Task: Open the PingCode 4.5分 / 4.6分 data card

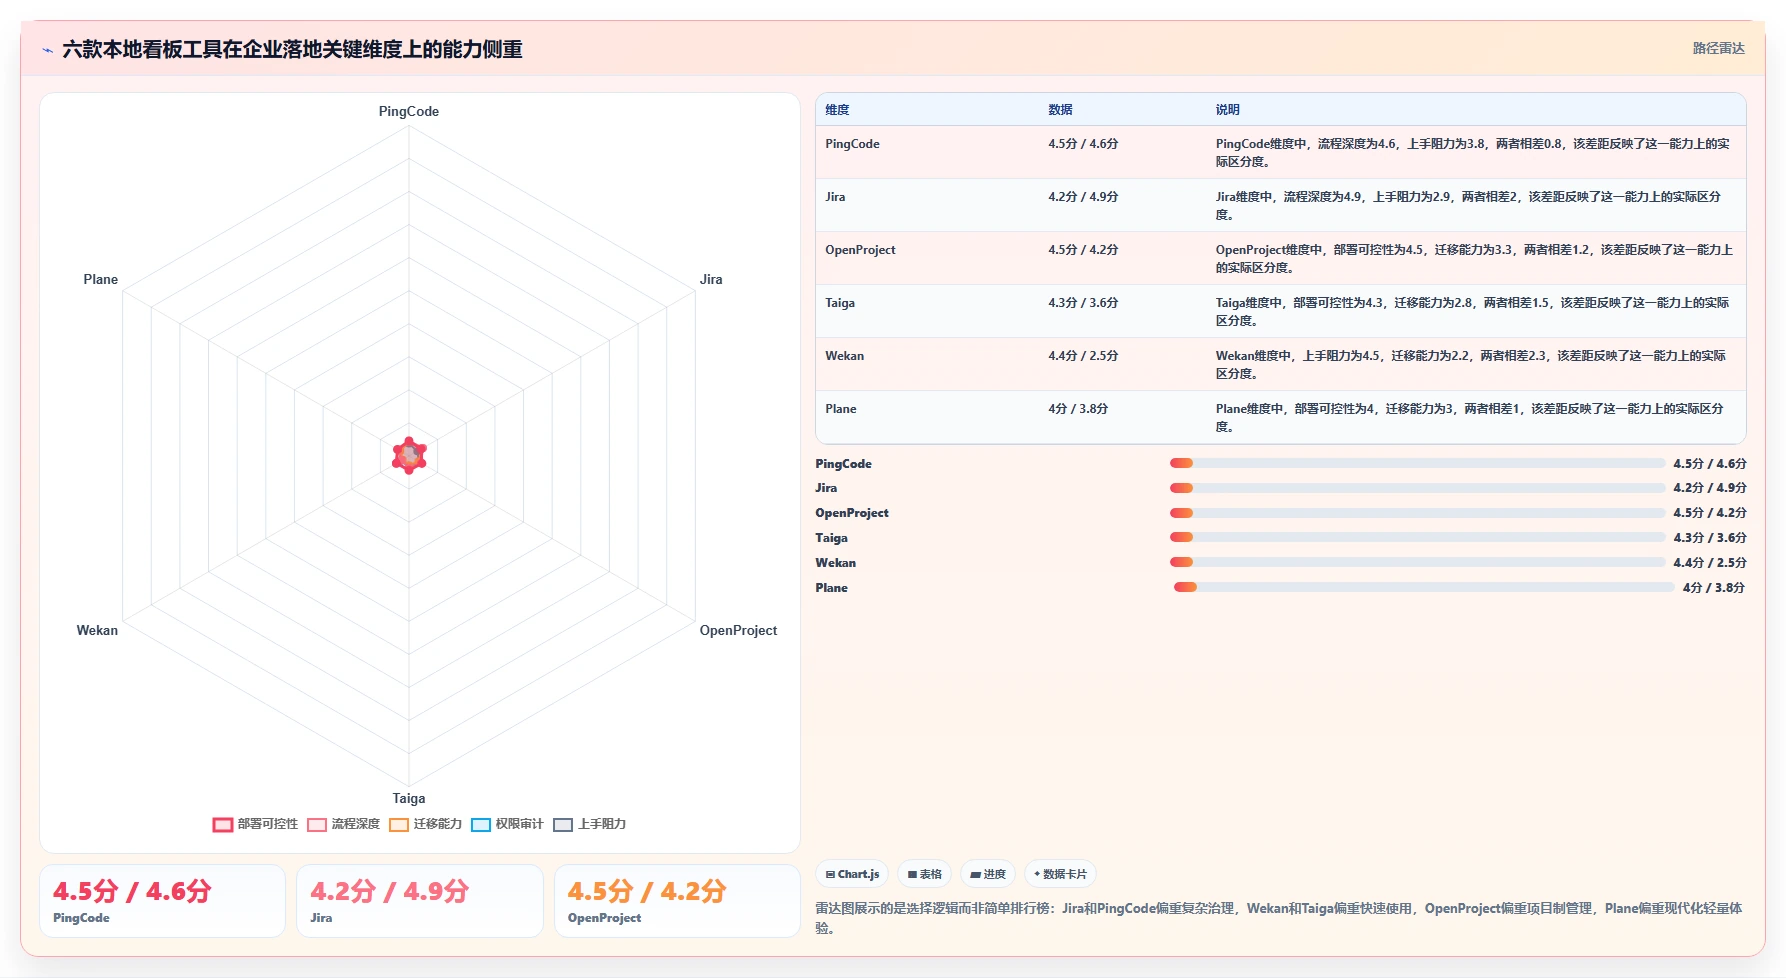Action: coord(162,901)
